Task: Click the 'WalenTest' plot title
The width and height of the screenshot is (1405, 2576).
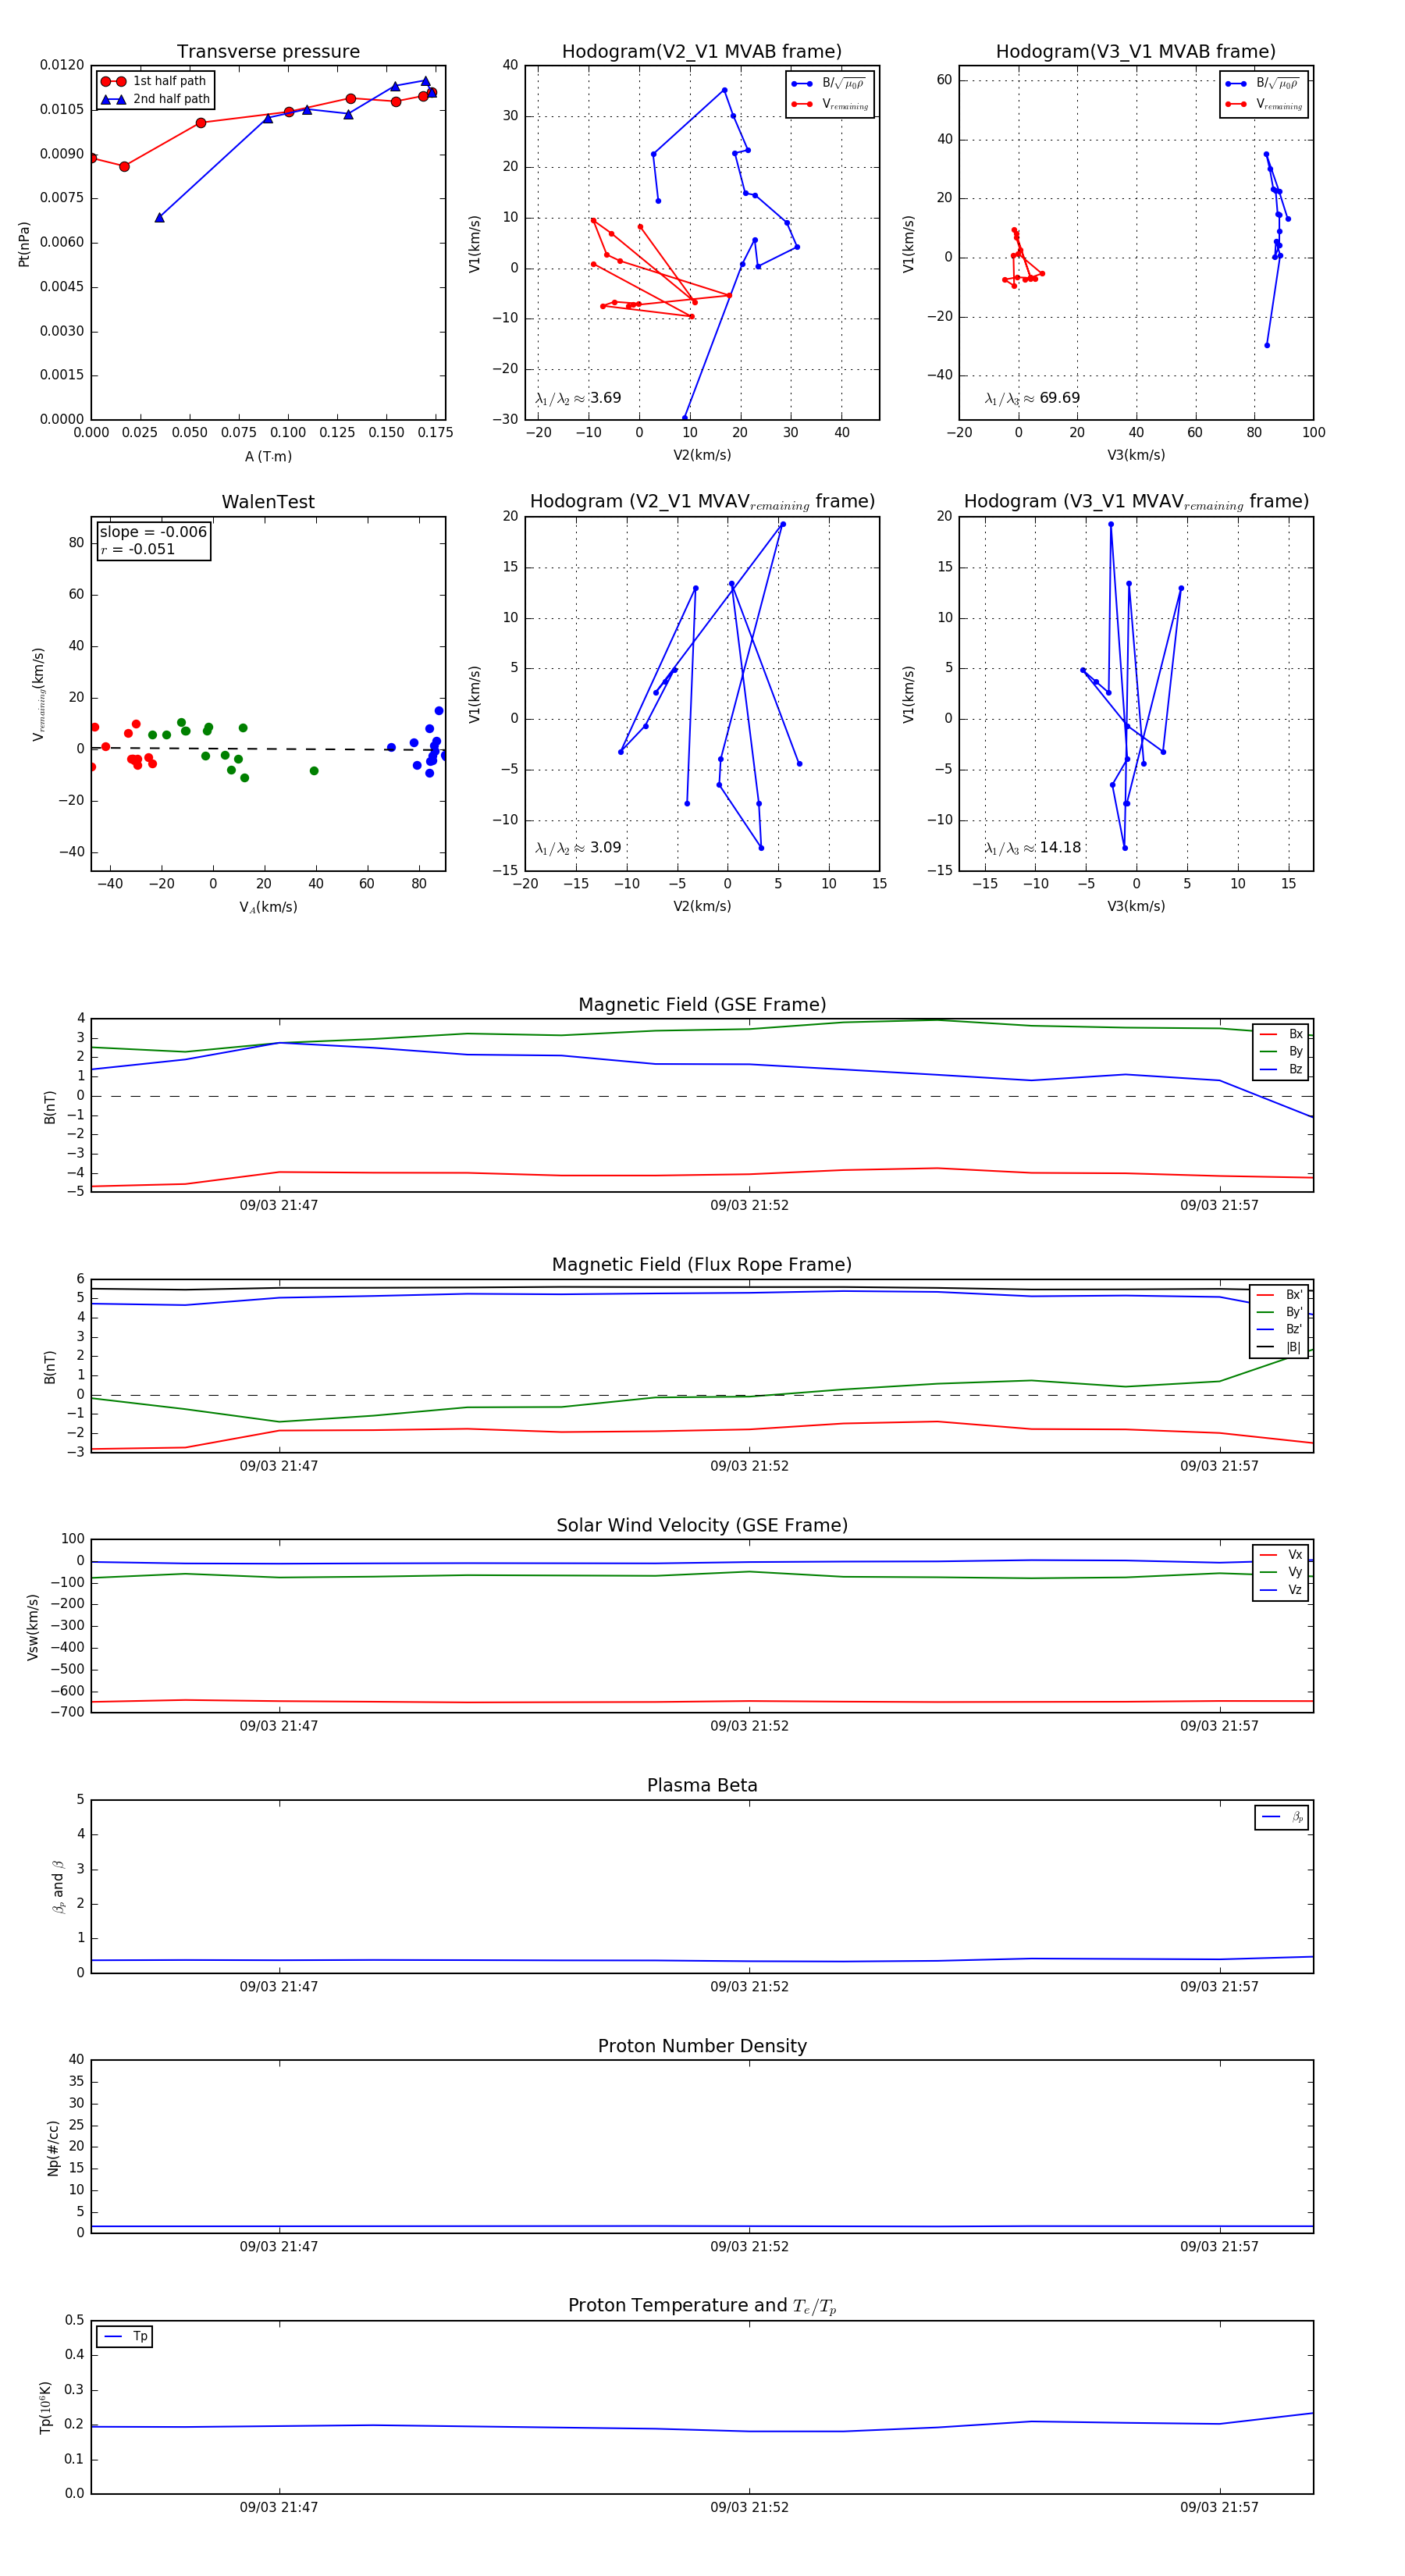Action: pyautogui.click(x=268, y=502)
